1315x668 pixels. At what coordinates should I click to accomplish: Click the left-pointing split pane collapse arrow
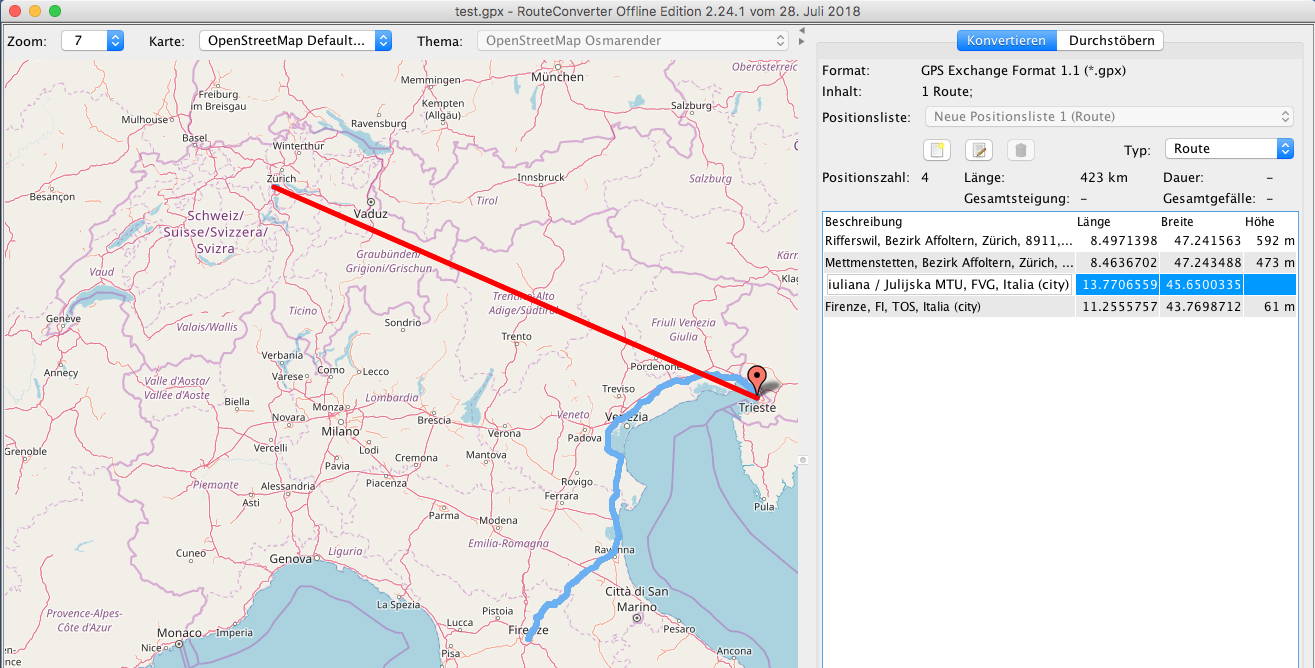[801, 31]
